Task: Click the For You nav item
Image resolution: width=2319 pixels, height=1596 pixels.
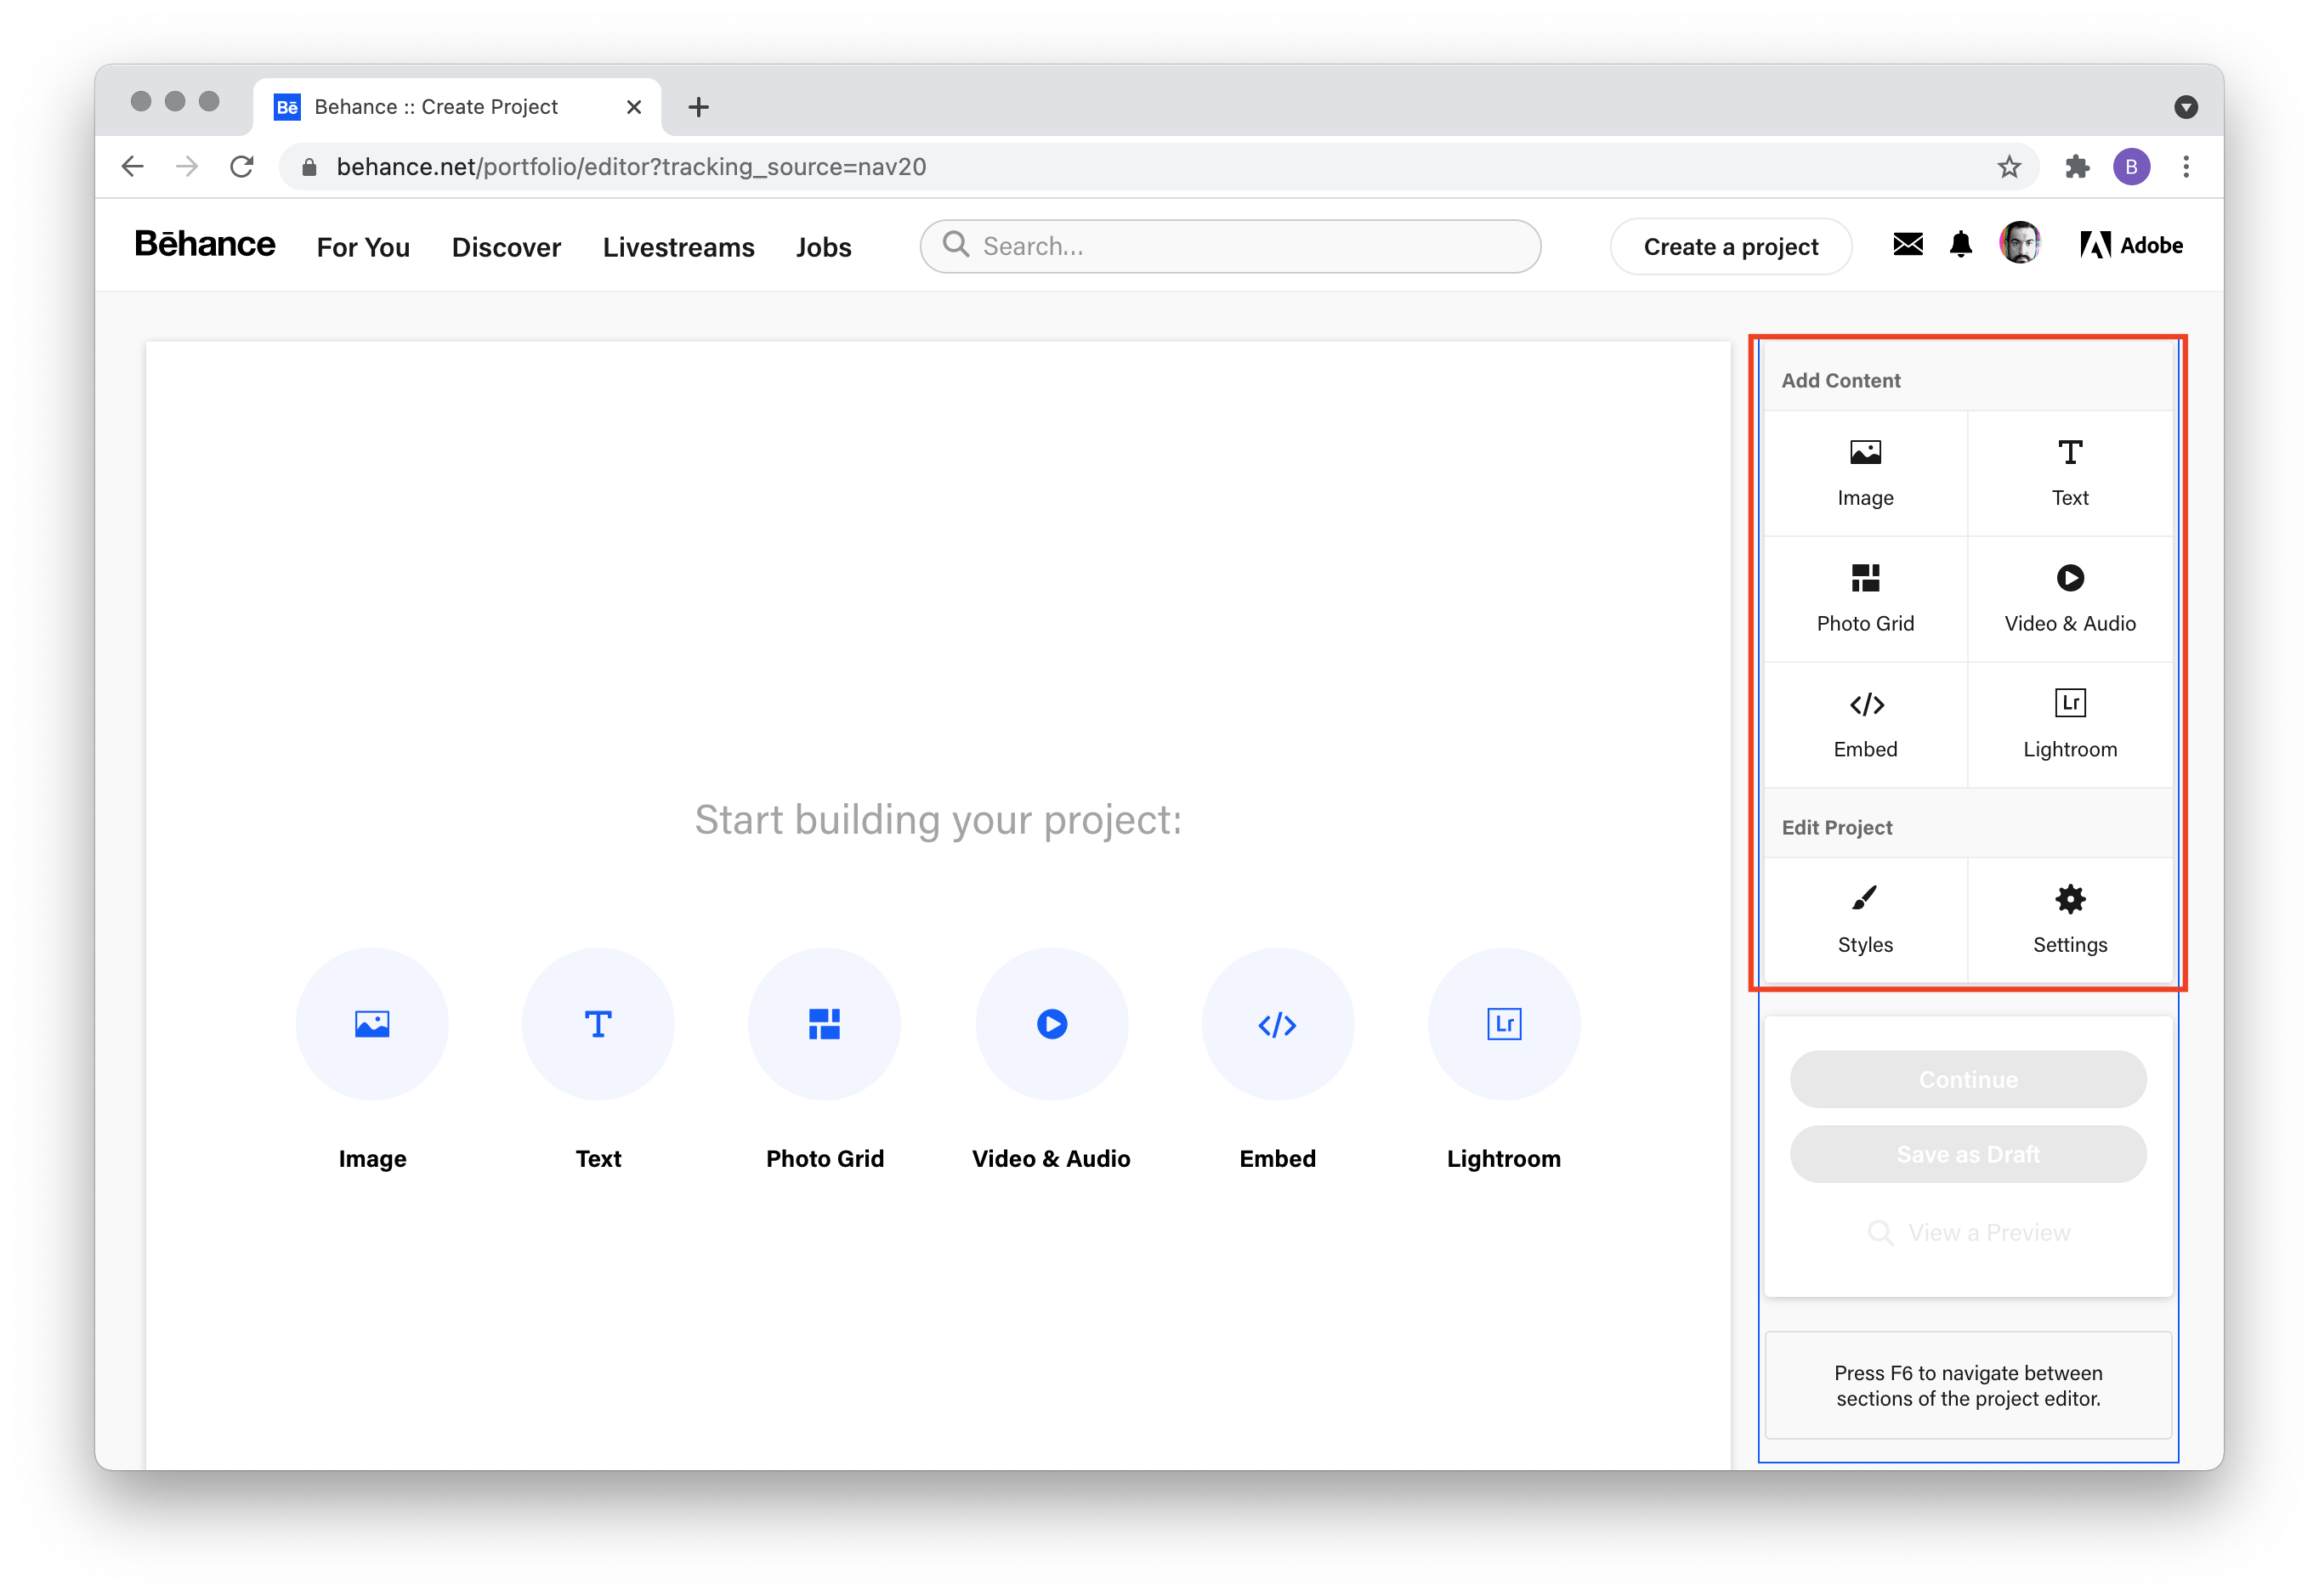Action: 363,246
